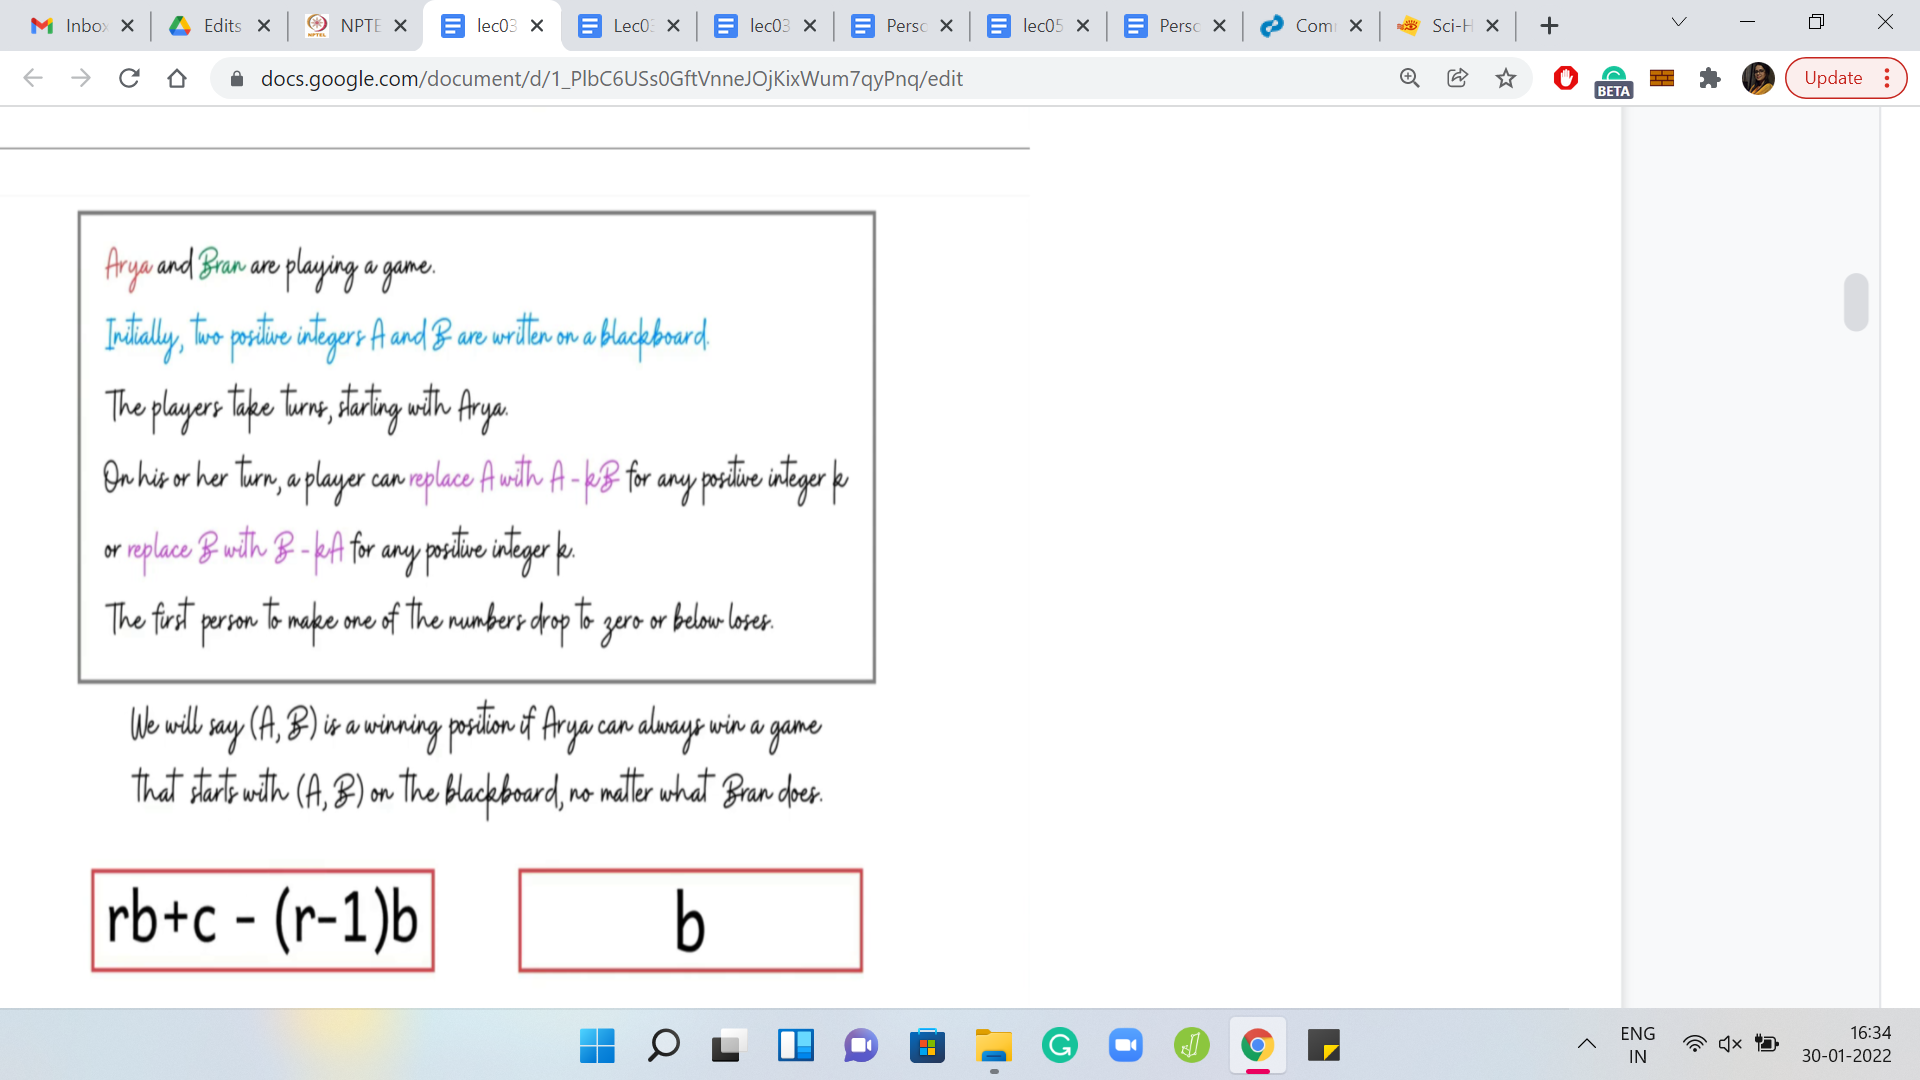Click the red adblocker extension icon
Image resolution: width=1920 pixels, height=1080 pixels.
pos(1565,78)
